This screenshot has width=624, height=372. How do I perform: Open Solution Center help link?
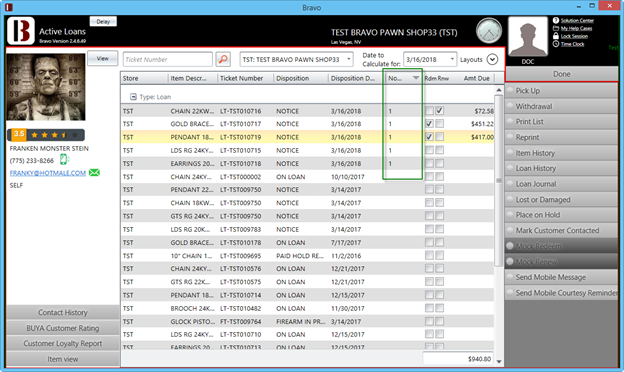577,20
